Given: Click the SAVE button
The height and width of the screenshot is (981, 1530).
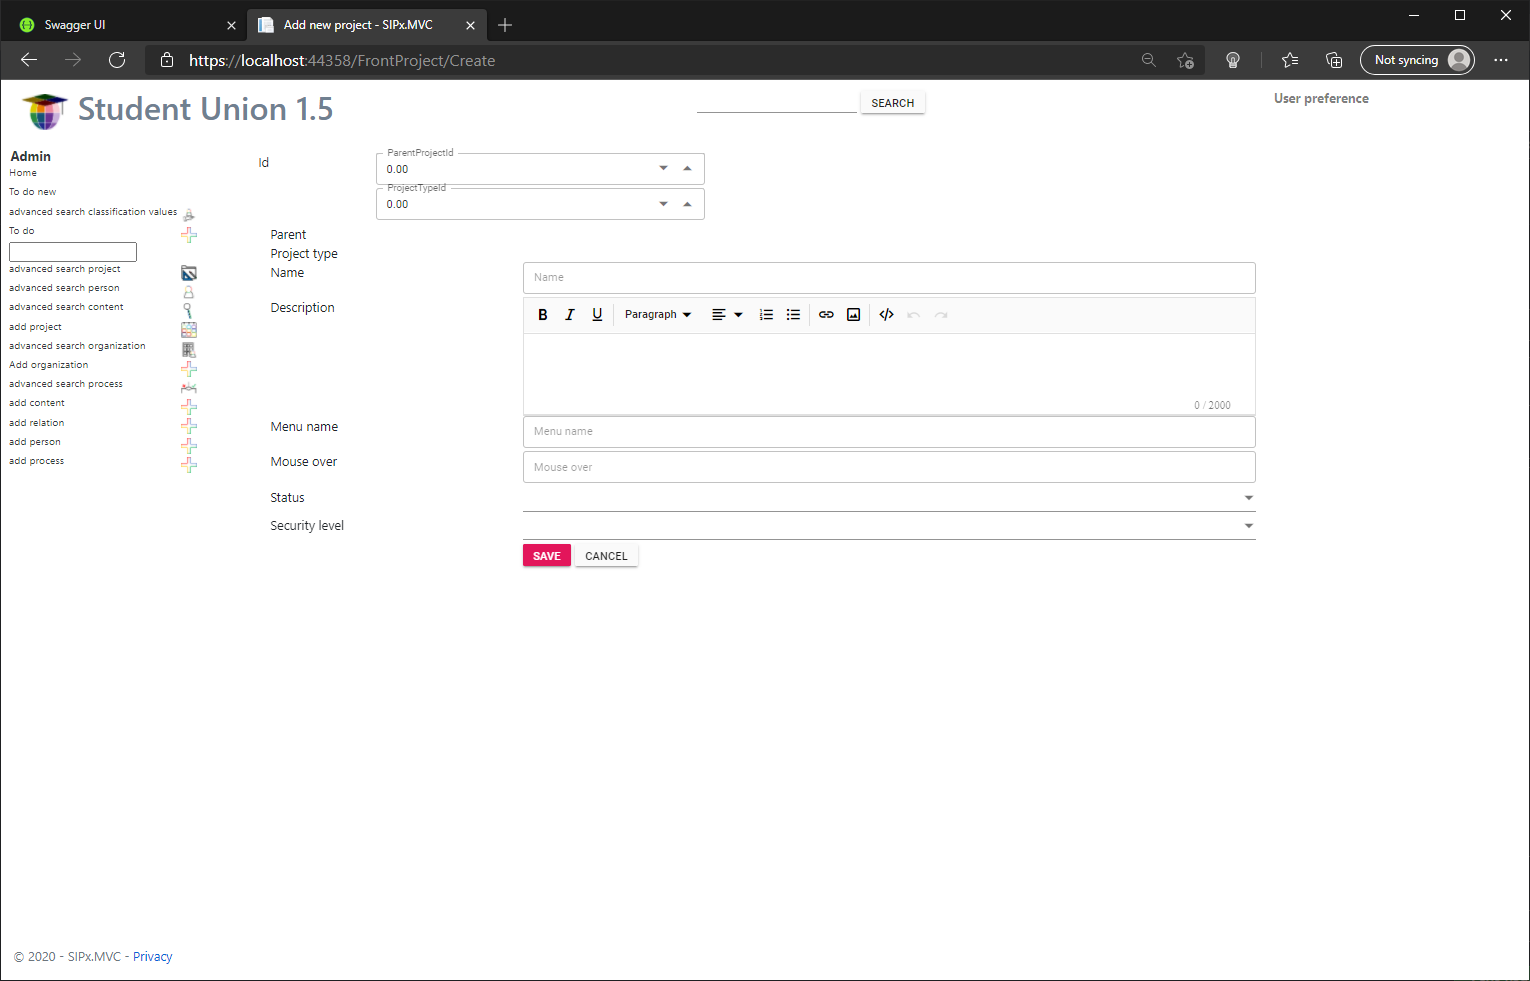Looking at the screenshot, I should pos(547,556).
